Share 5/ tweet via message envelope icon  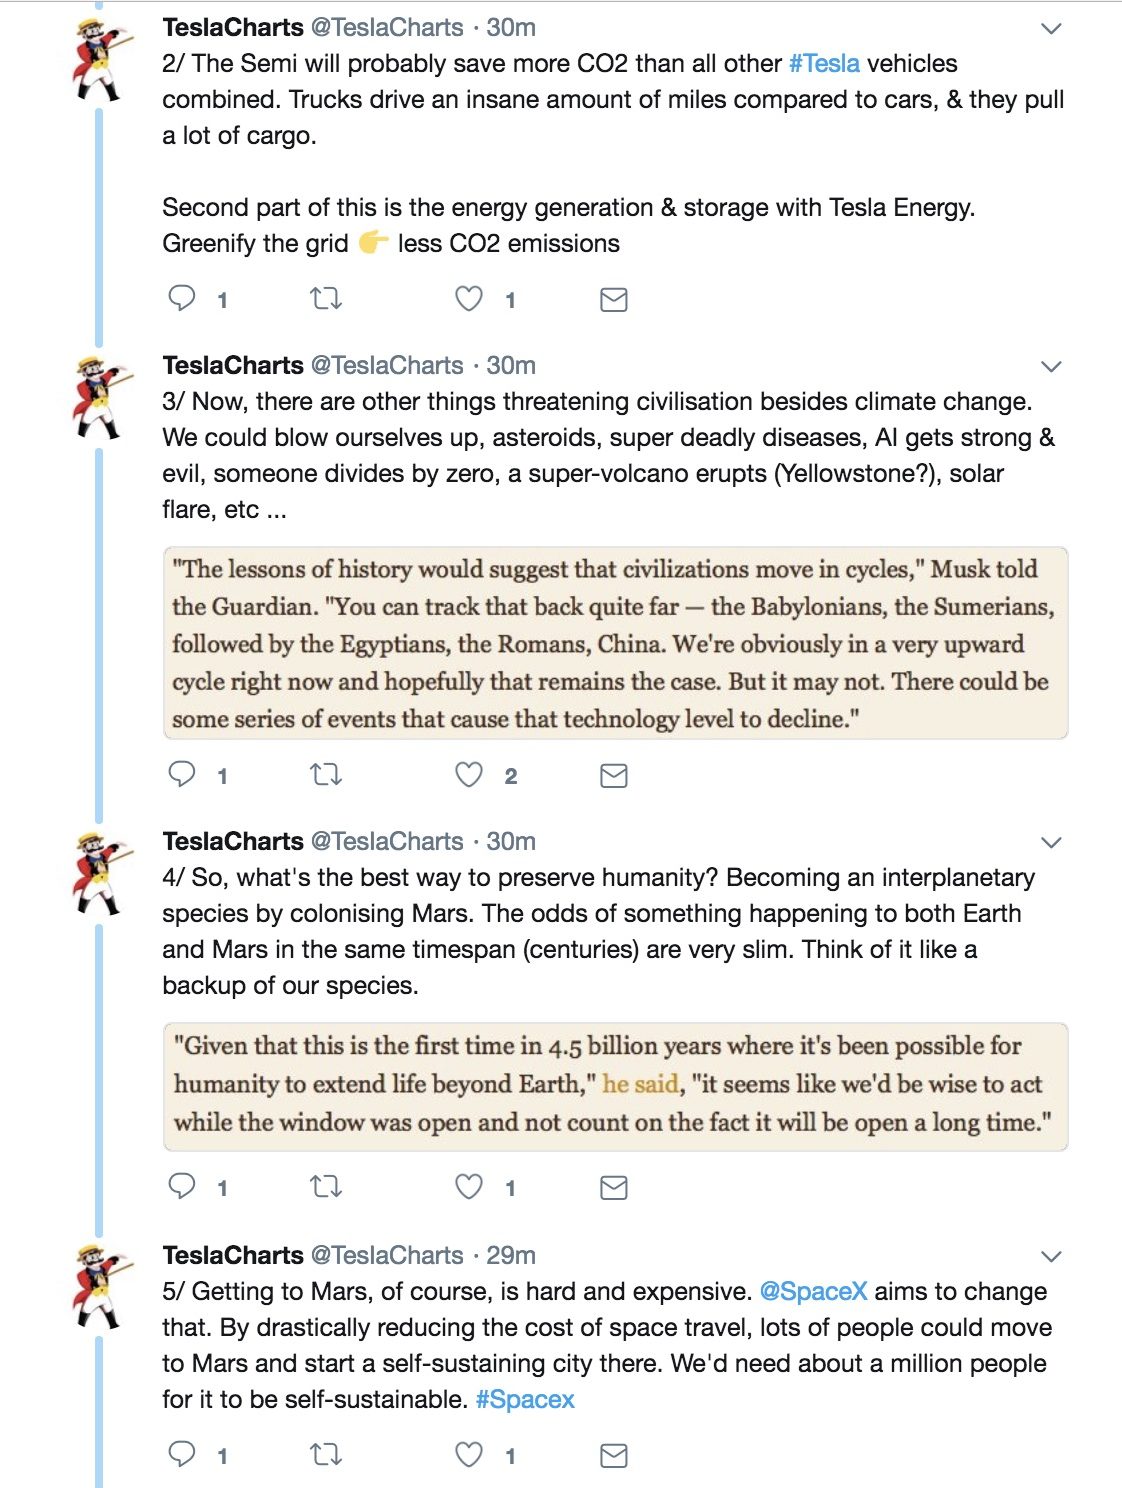click(614, 1455)
